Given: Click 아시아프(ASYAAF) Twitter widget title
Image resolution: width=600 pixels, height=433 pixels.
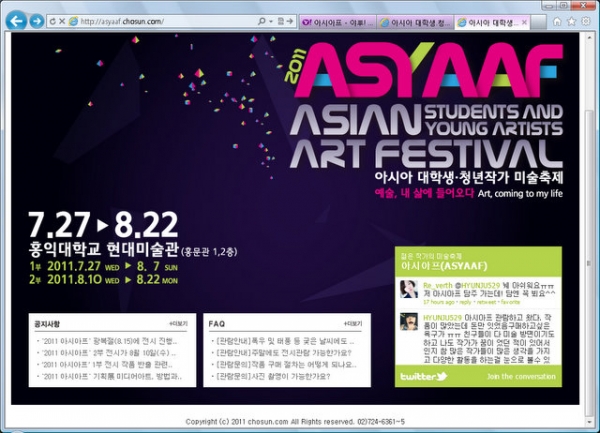Looking at the screenshot, I should tap(444, 265).
